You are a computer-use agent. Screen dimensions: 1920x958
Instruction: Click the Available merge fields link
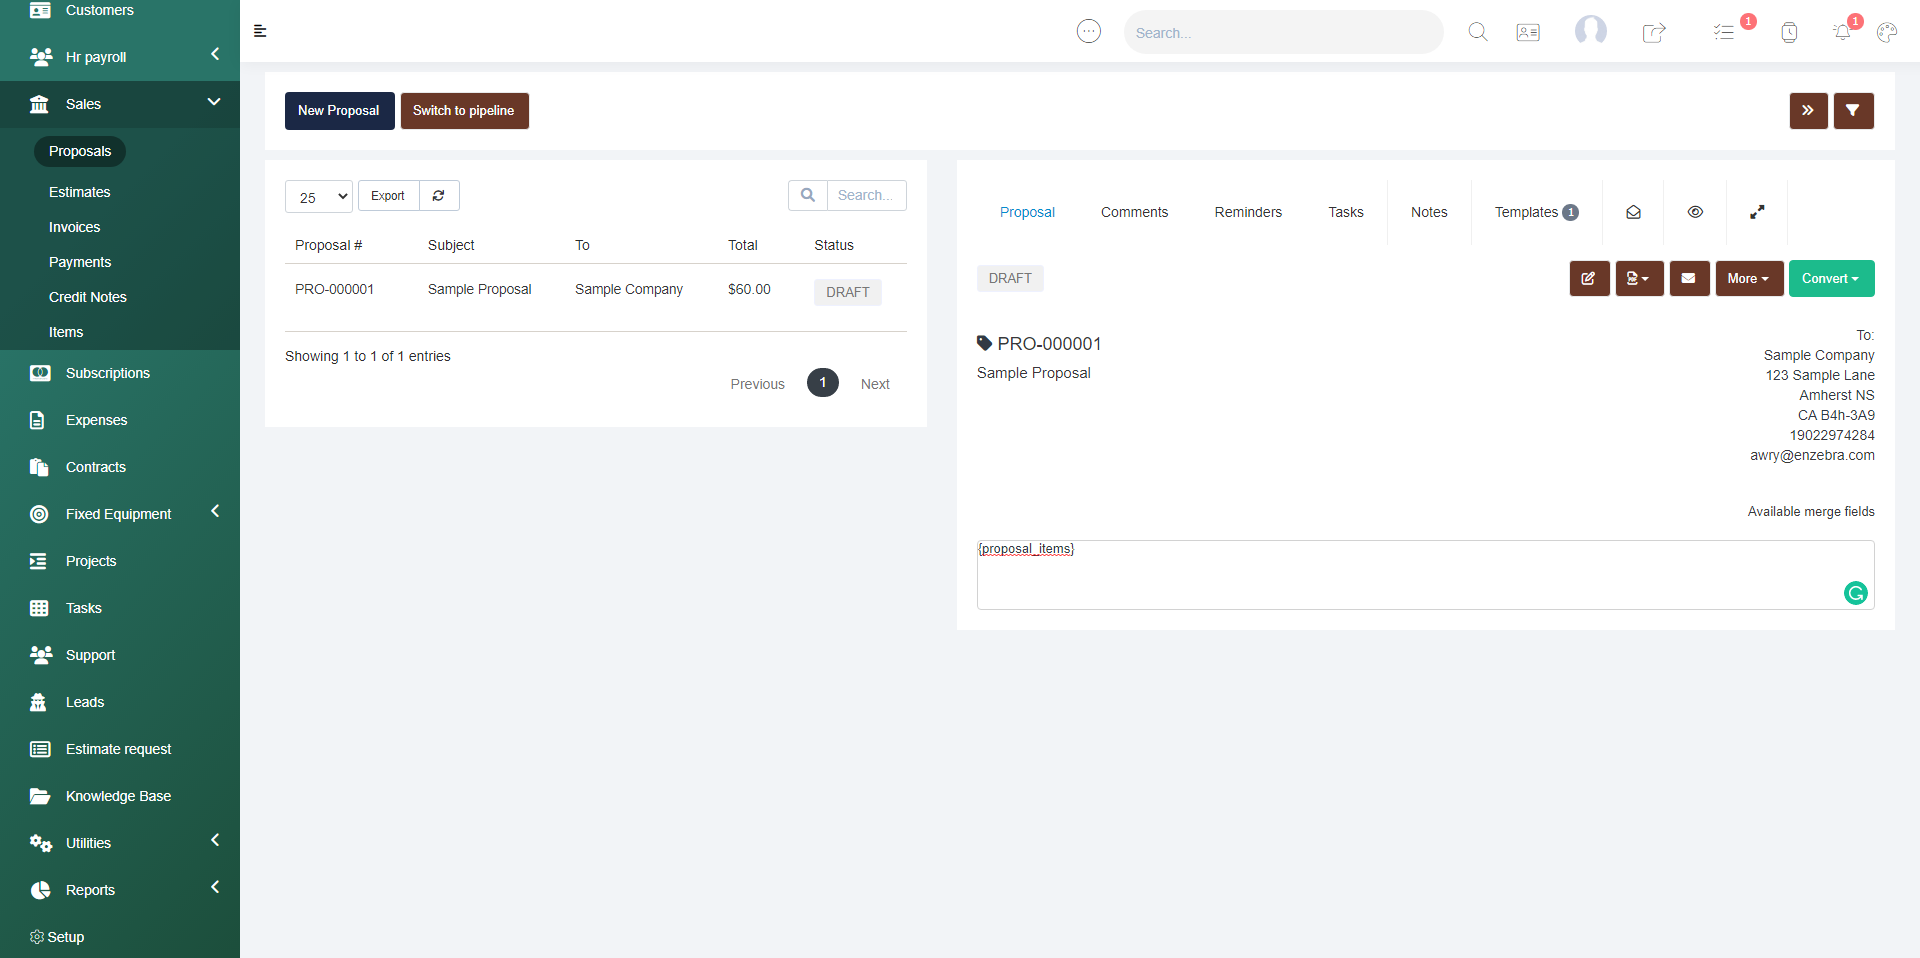[1810, 511]
